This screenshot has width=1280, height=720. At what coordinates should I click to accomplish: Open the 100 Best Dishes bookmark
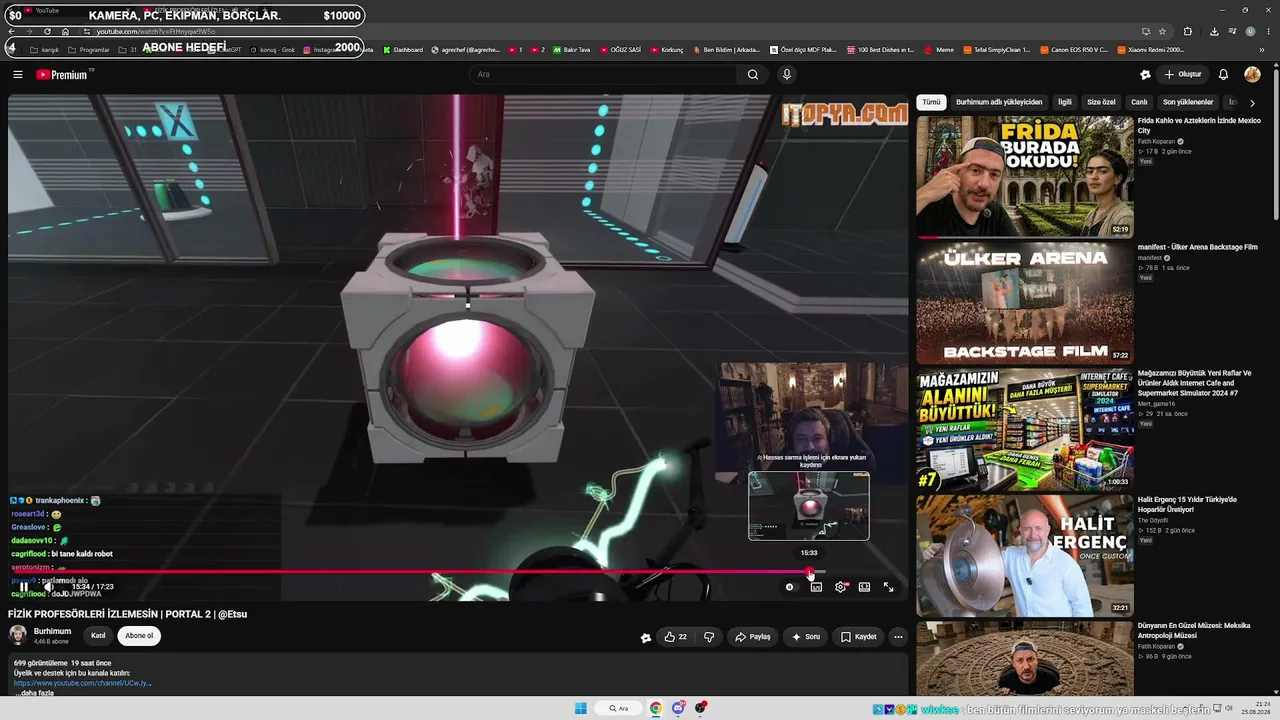pos(880,49)
